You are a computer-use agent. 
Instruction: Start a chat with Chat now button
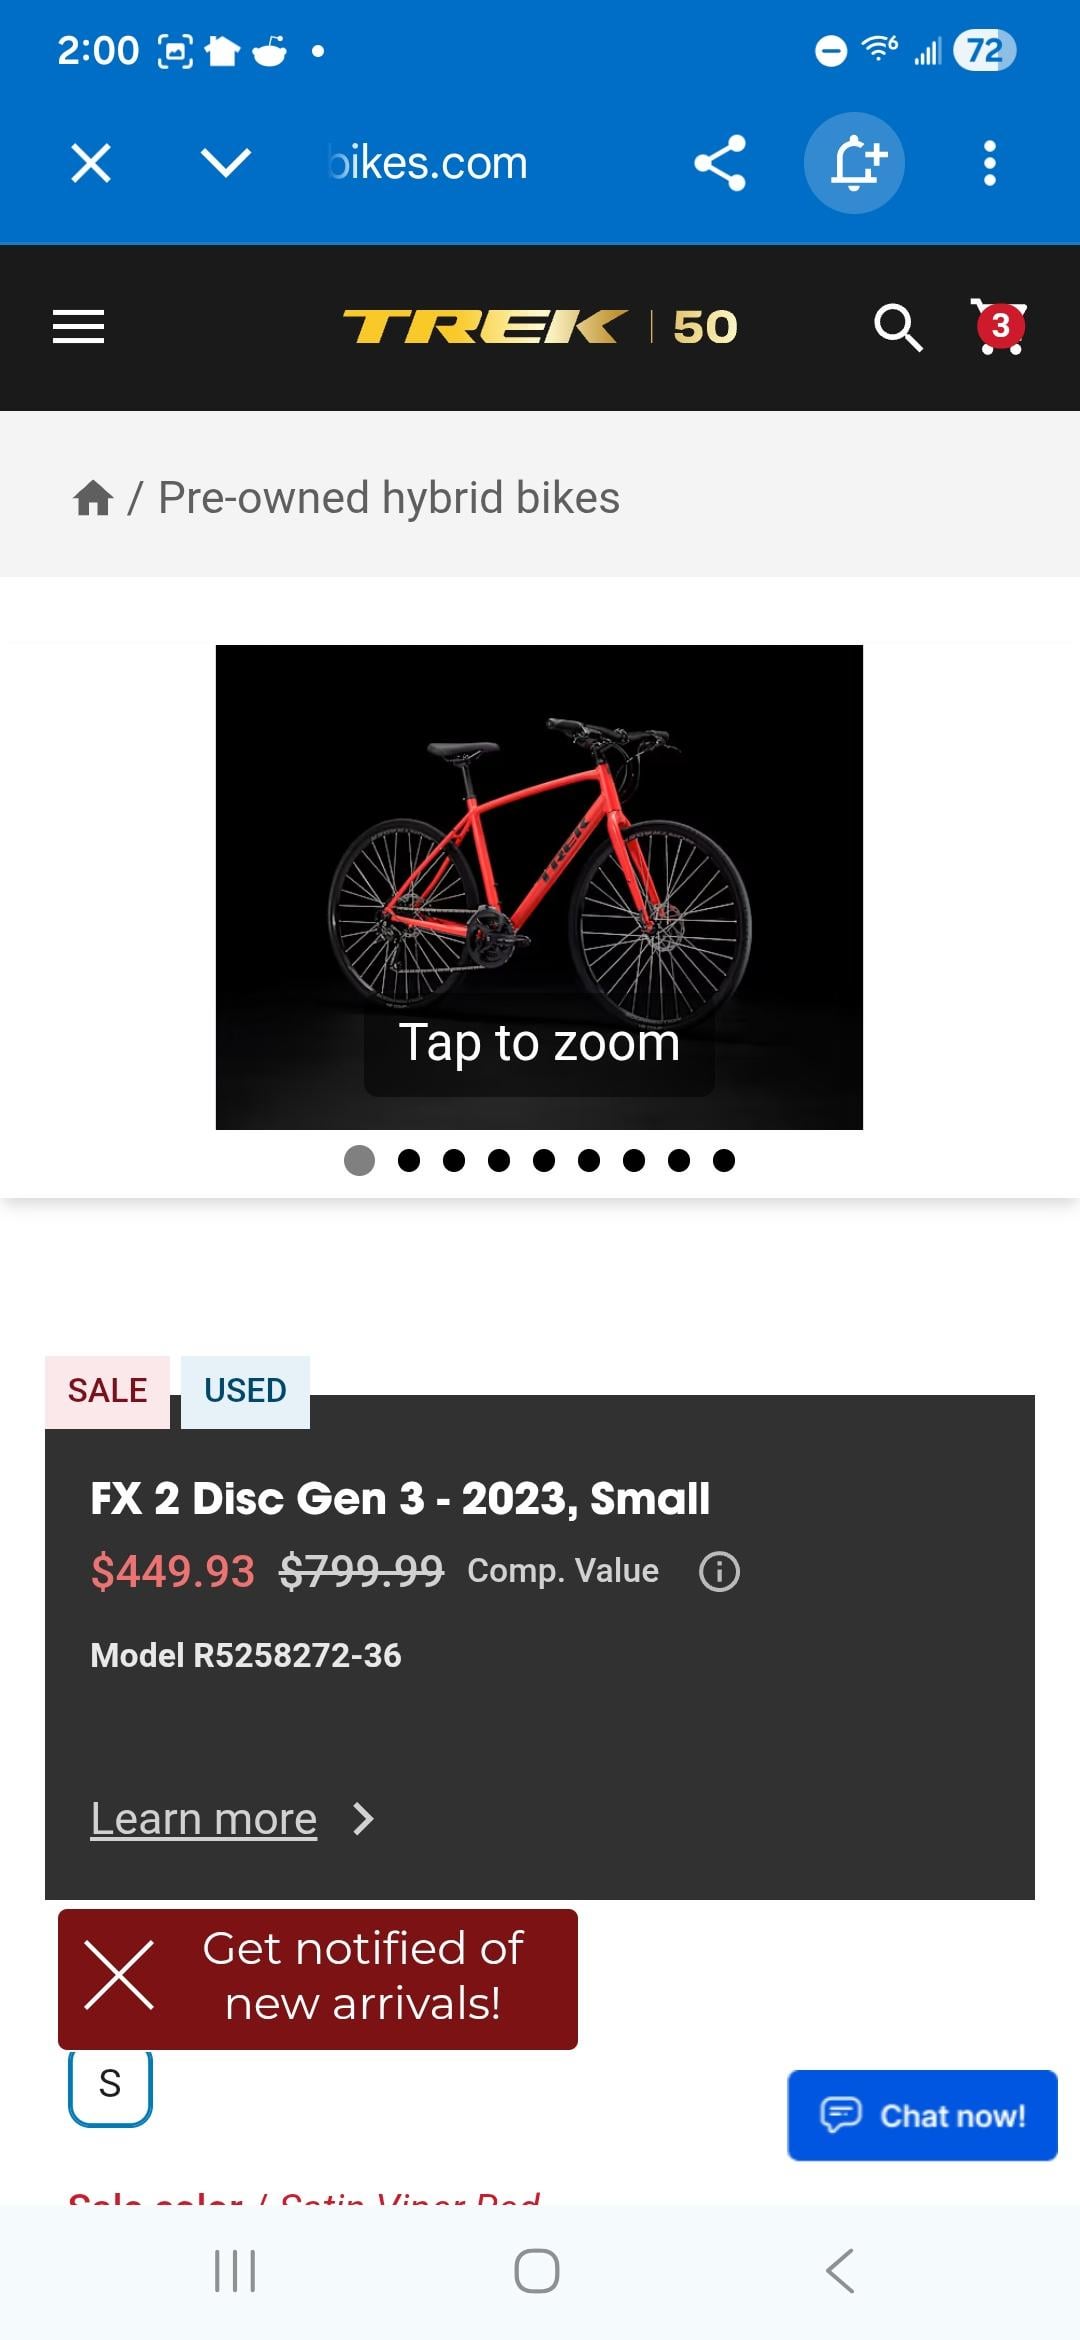(922, 2115)
